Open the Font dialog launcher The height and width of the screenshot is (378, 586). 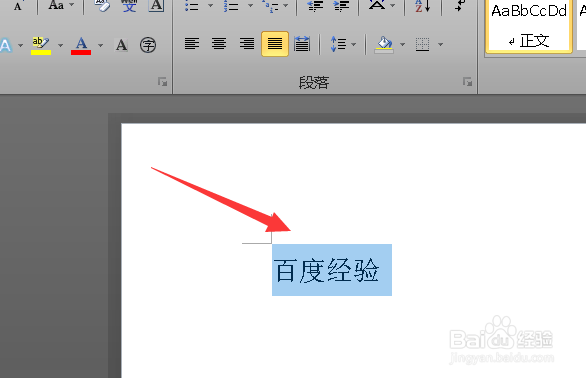[163, 82]
